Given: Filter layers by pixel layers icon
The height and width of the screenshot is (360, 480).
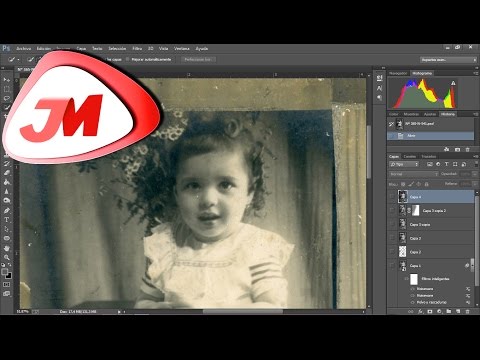Looking at the screenshot, I should (x=430, y=164).
